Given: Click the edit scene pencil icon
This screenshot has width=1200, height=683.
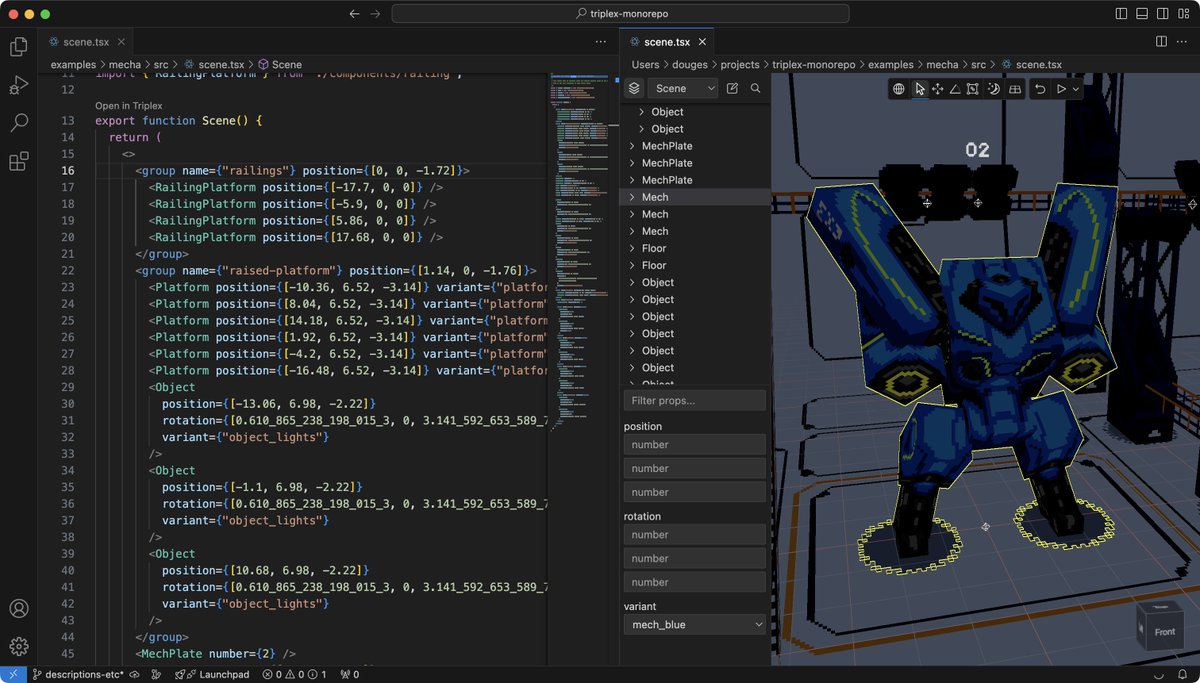Looking at the screenshot, I should pos(732,88).
